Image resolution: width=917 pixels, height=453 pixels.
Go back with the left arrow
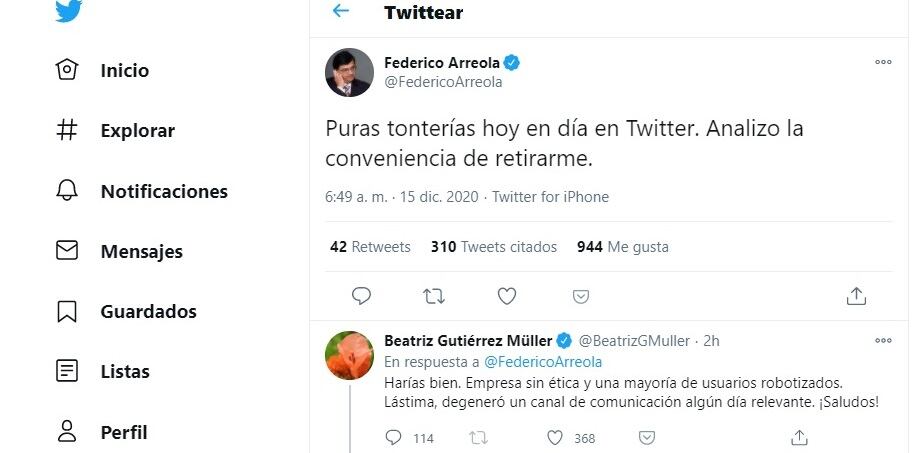click(x=341, y=12)
